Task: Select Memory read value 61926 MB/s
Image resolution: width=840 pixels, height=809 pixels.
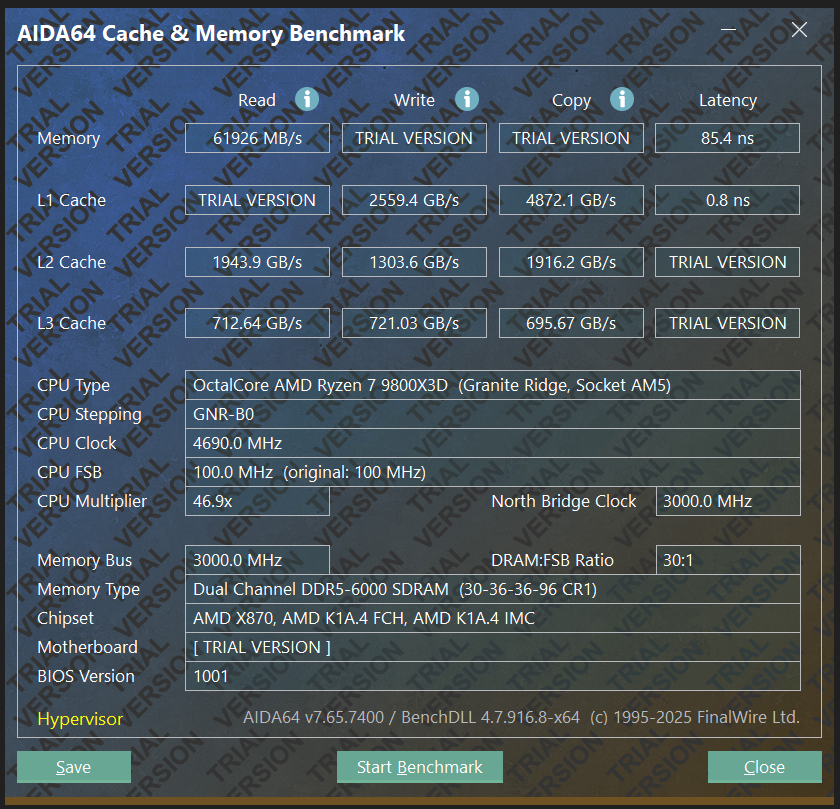Action: point(257,138)
